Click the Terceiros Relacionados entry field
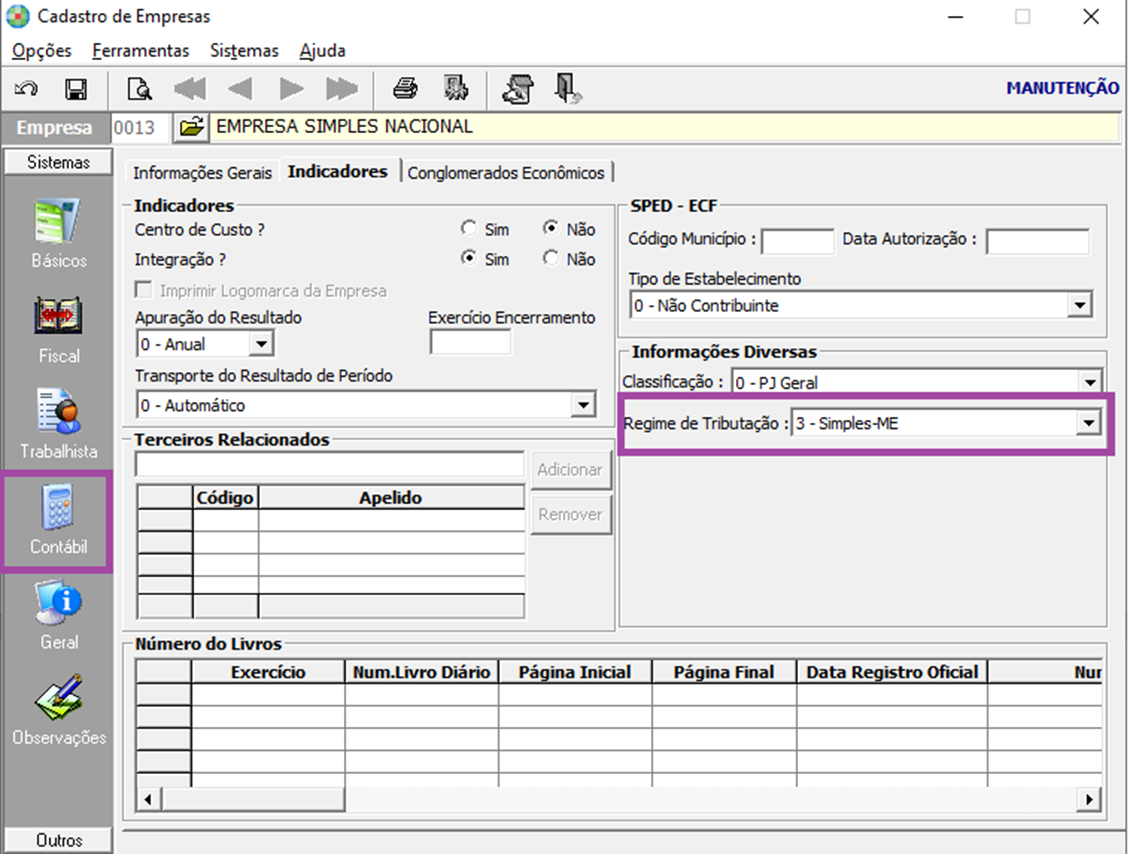The height and width of the screenshot is (854, 1130). [329, 464]
